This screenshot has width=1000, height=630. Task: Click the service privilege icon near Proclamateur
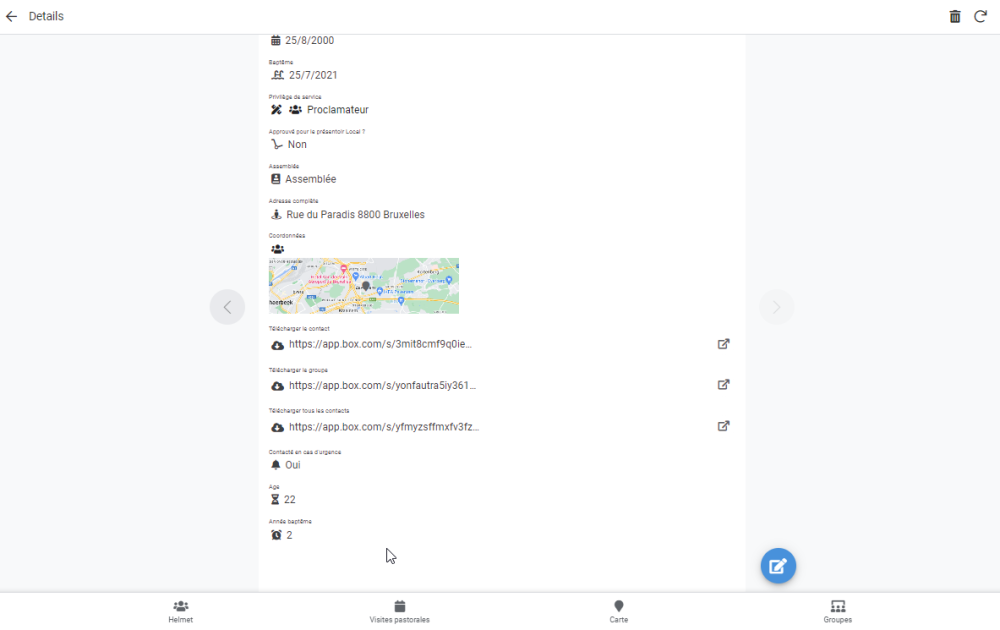click(277, 109)
